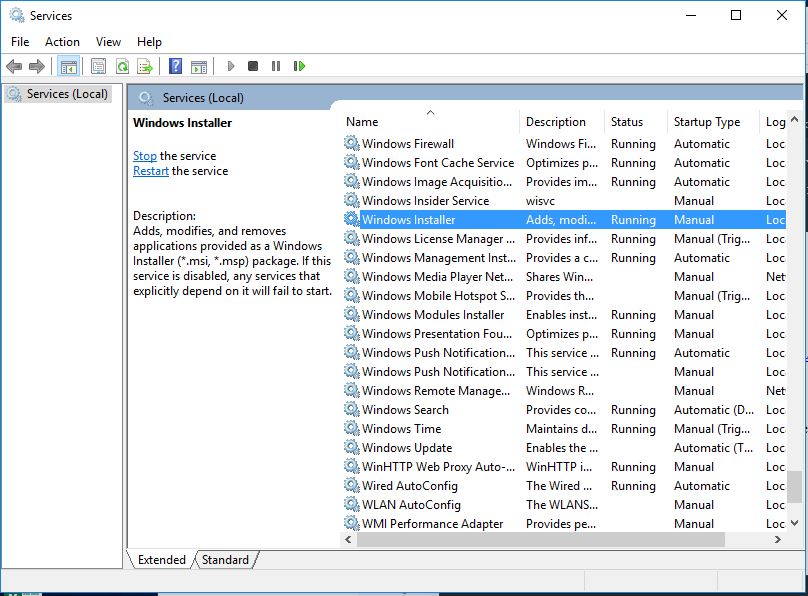Click the Back navigation arrow
This screenshot has height=596, width=808.
[x=14, y=66]
